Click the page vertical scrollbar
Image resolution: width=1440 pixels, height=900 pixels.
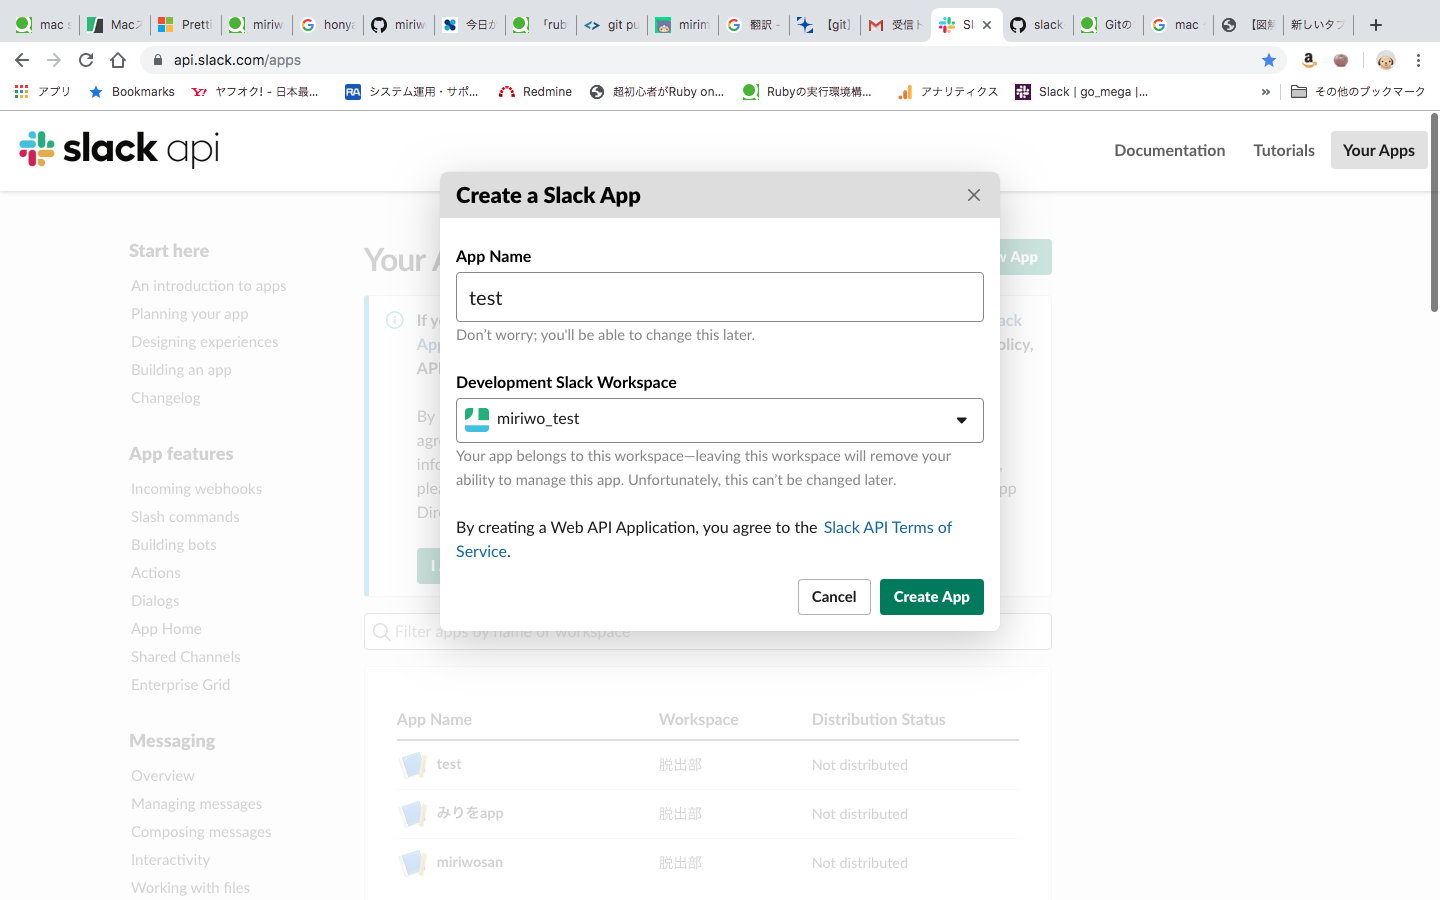(x=1434, y=213)
